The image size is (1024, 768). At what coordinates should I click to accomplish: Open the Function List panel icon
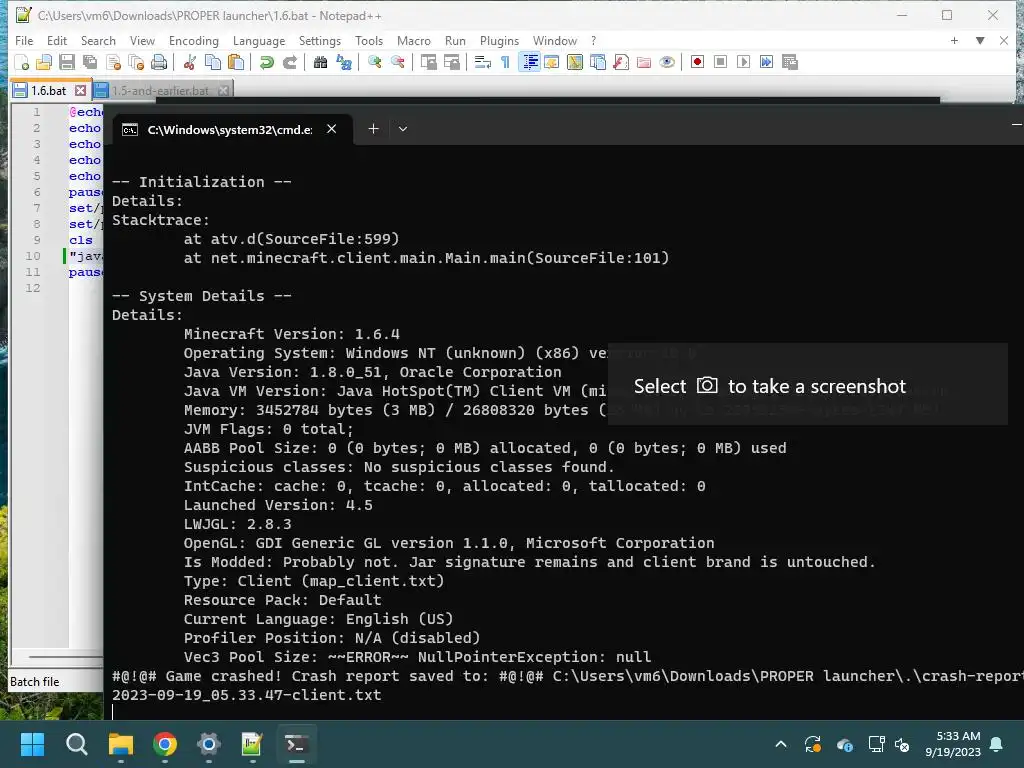click(621, 62)
